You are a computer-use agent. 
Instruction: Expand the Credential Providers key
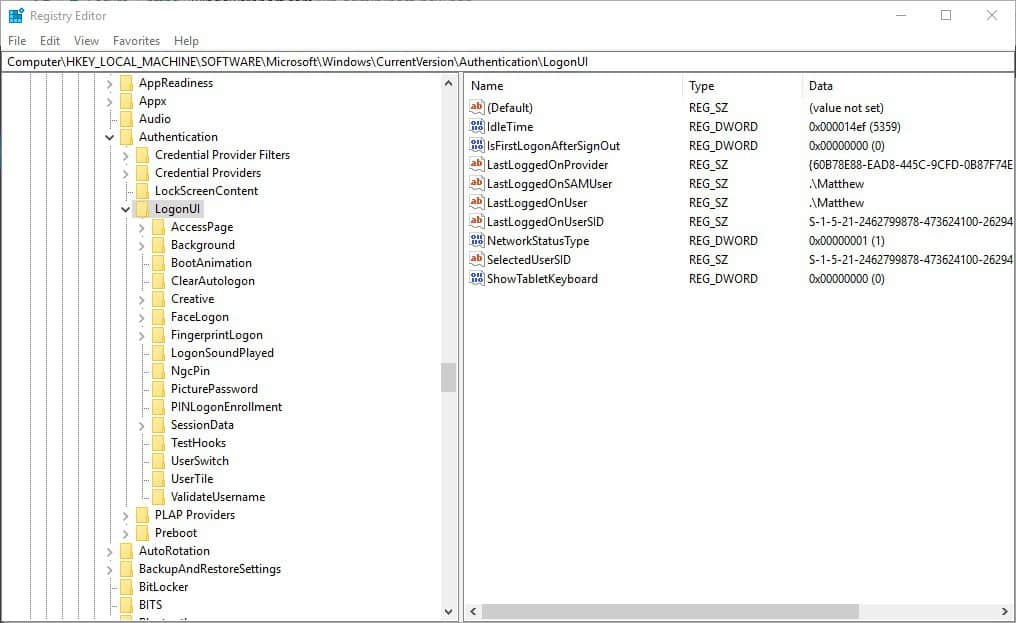[x=126, y=174]
